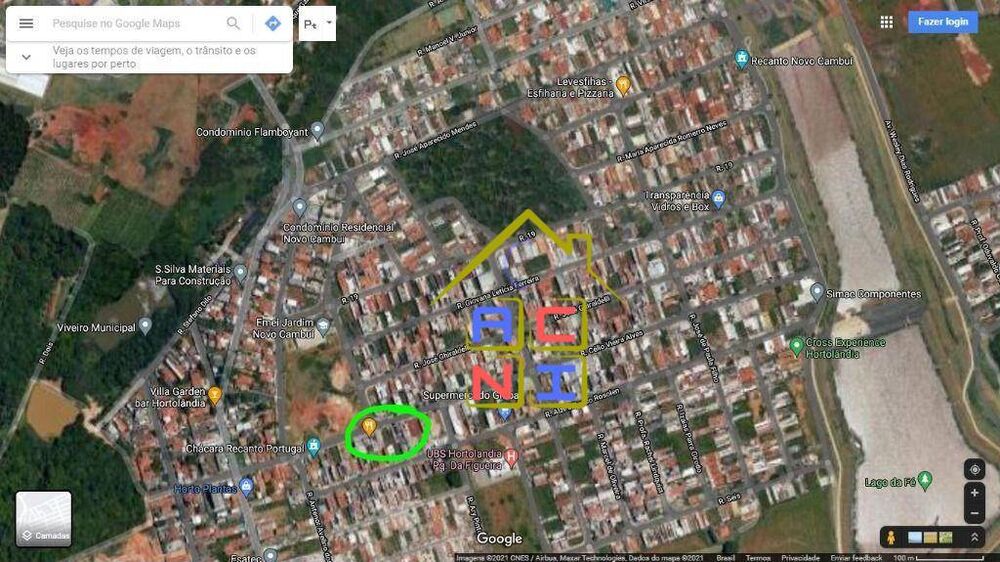This screenshot has height=562, width=1000.
Task: Open the Privacidade link
Action: pyautogui.click(x=800, y=558)
